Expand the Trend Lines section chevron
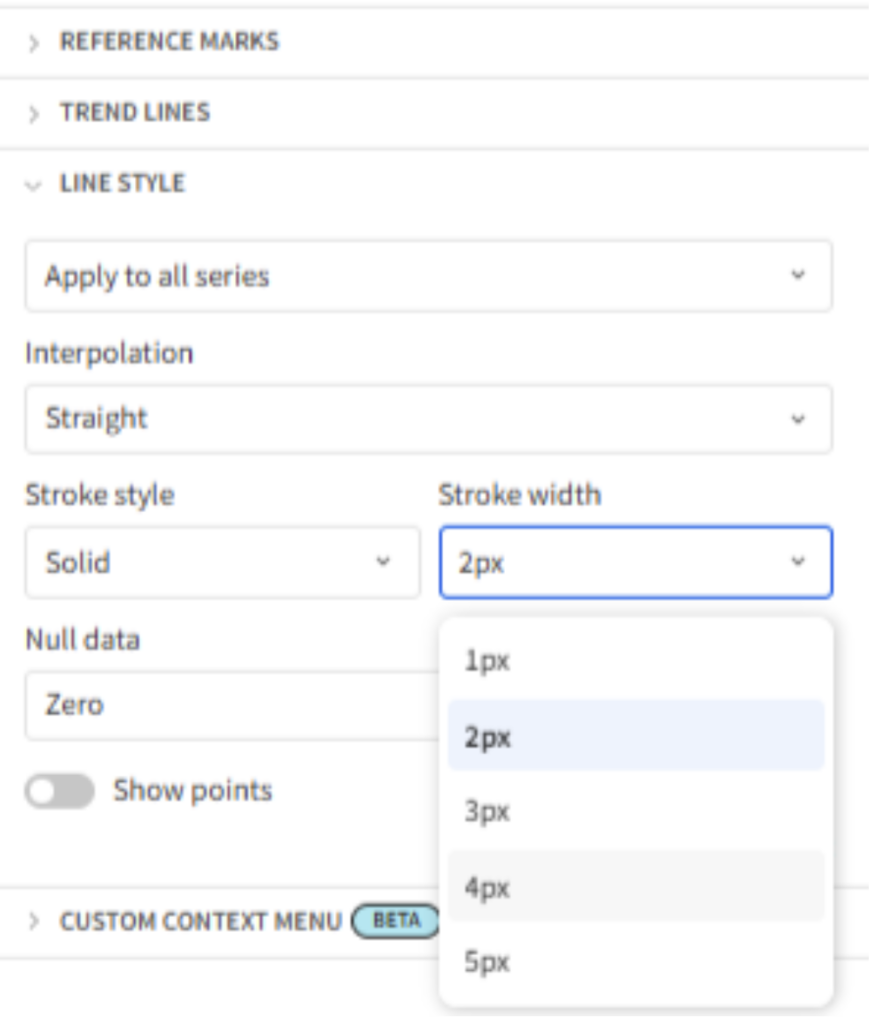874x1024 pixels. pyautogui.click(x=33, y=114)
